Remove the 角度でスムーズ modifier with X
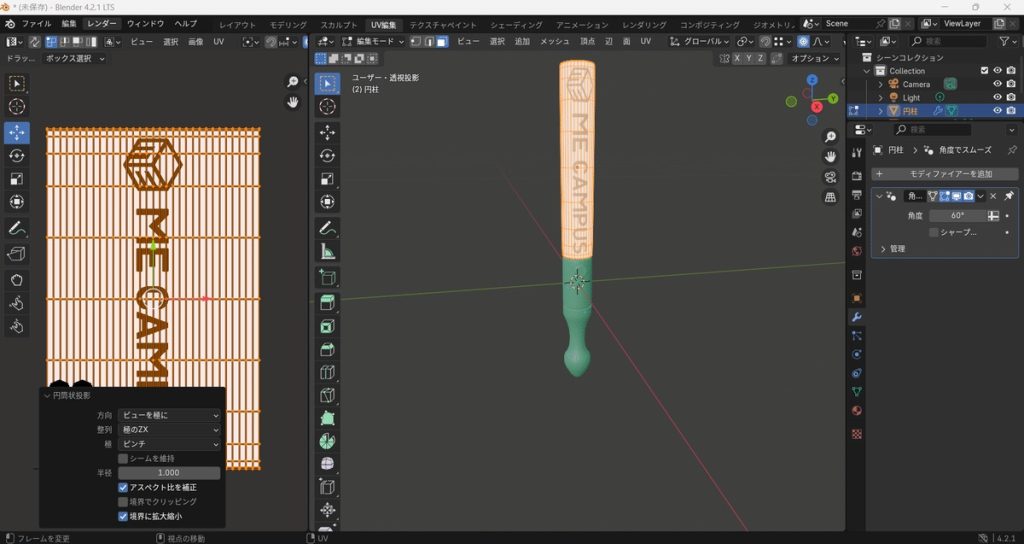The image size is (1024, 544). coord(993,196)
